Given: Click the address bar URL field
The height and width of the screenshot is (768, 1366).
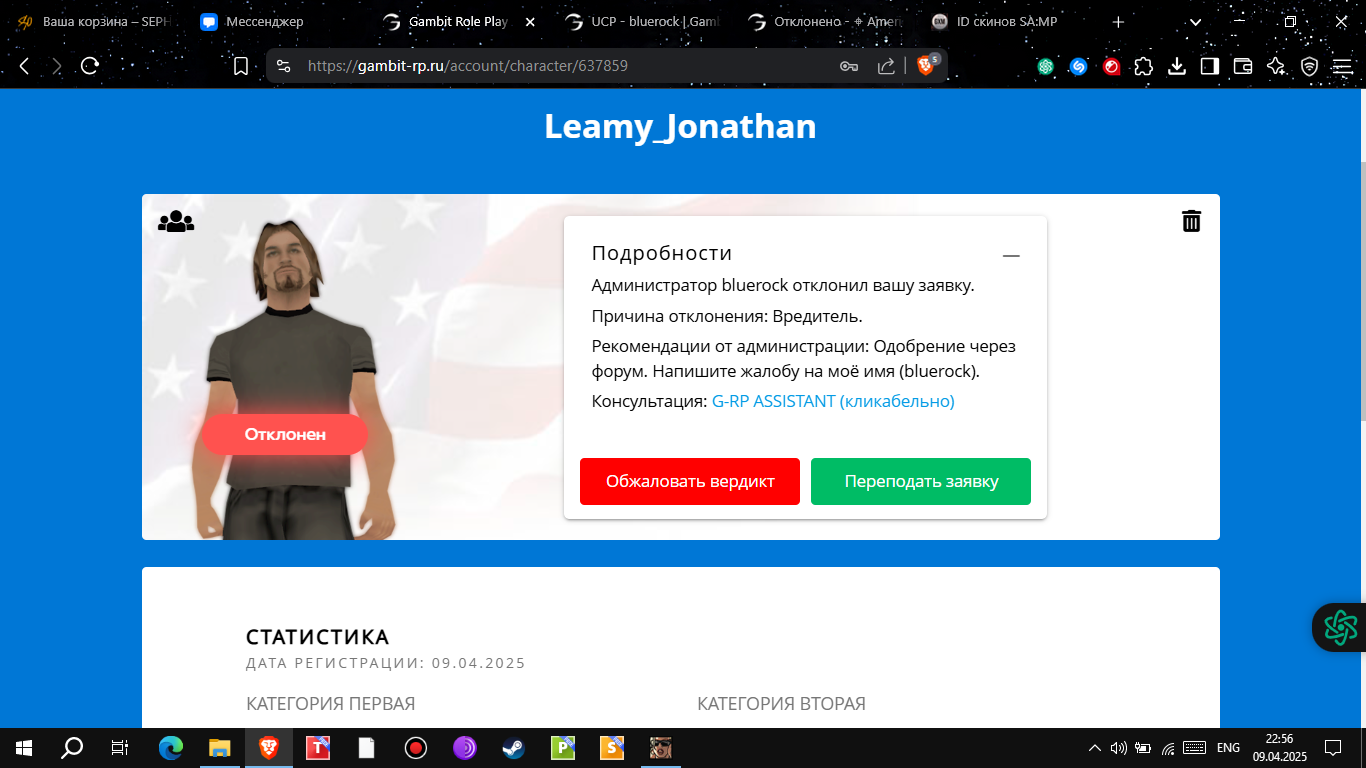Looking at the screenshot, I should tap(560, 66).
